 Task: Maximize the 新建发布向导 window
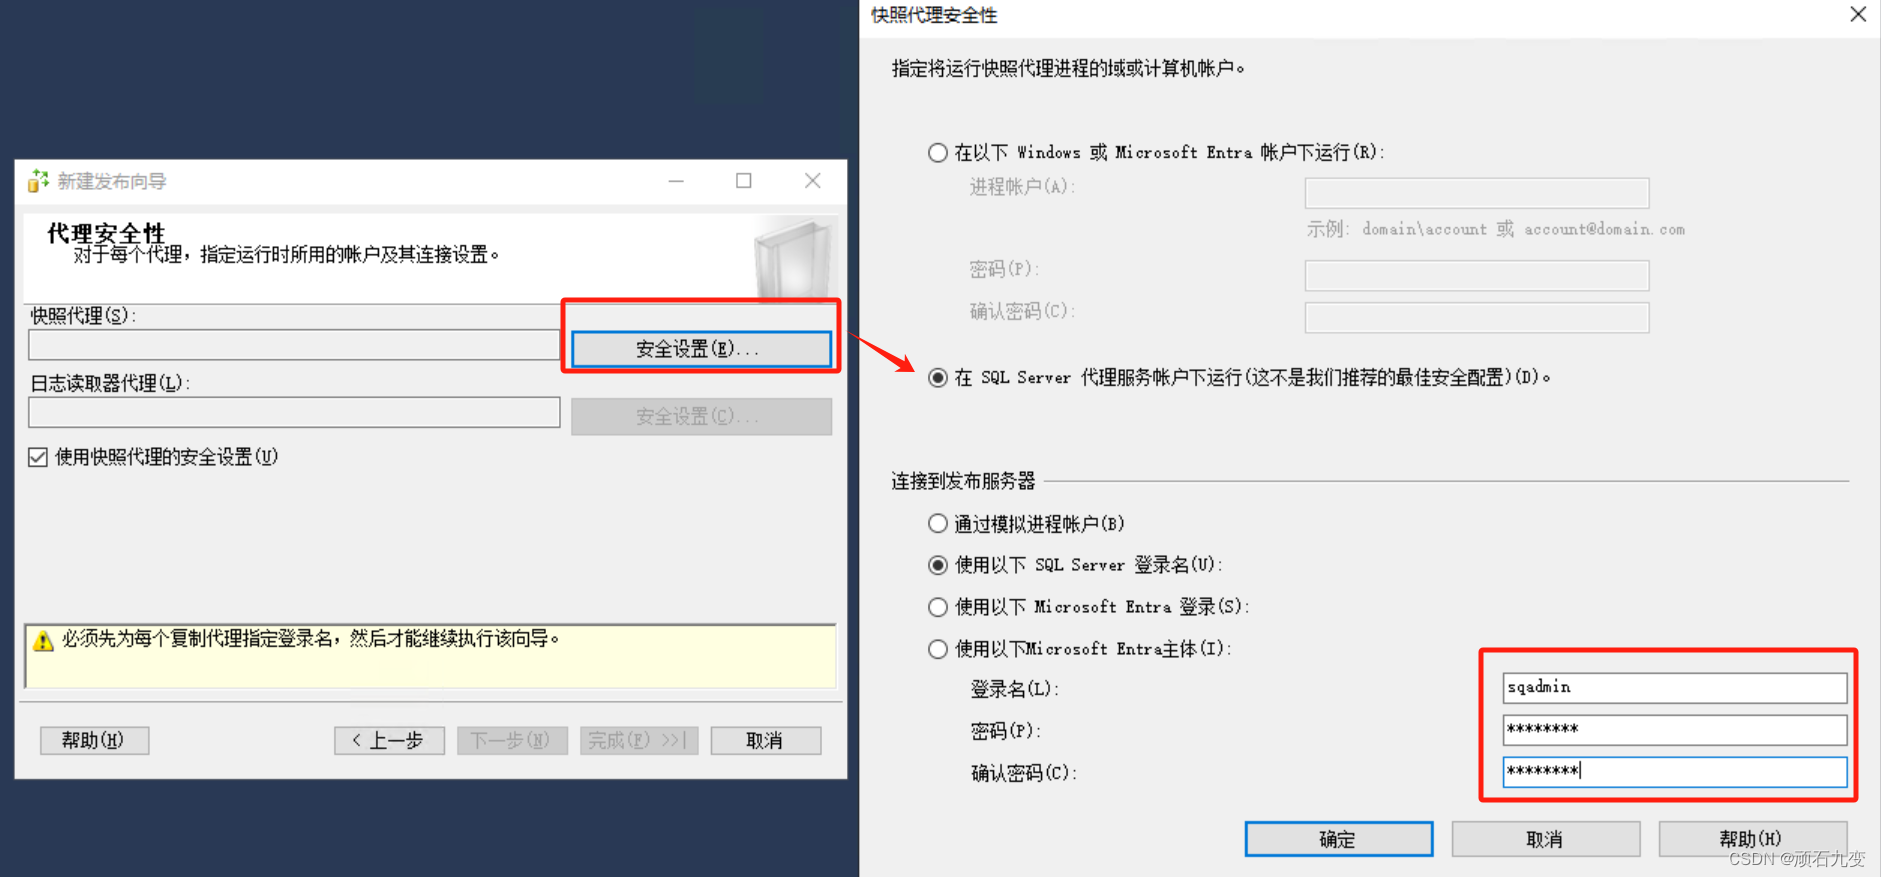point(744,181)
